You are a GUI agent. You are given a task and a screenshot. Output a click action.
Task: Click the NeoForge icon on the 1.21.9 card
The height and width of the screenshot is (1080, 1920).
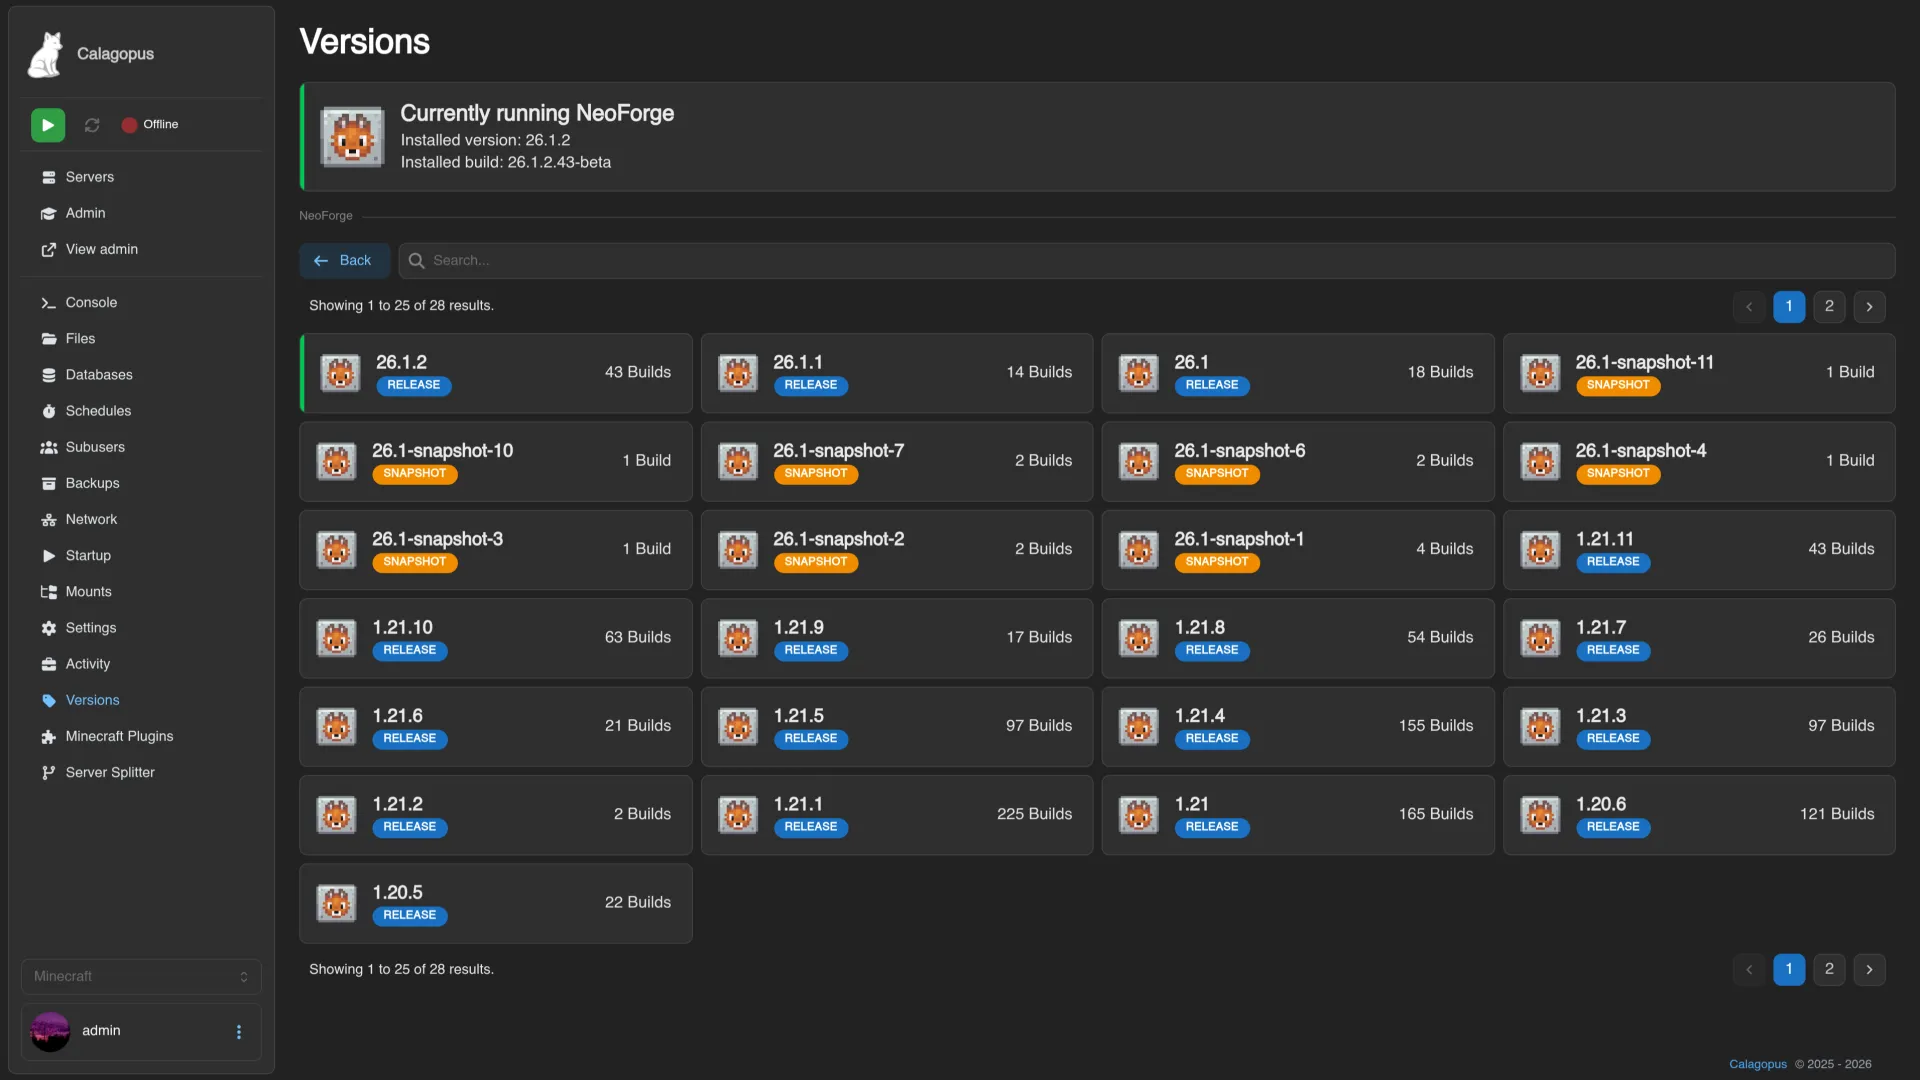point(738,638)
